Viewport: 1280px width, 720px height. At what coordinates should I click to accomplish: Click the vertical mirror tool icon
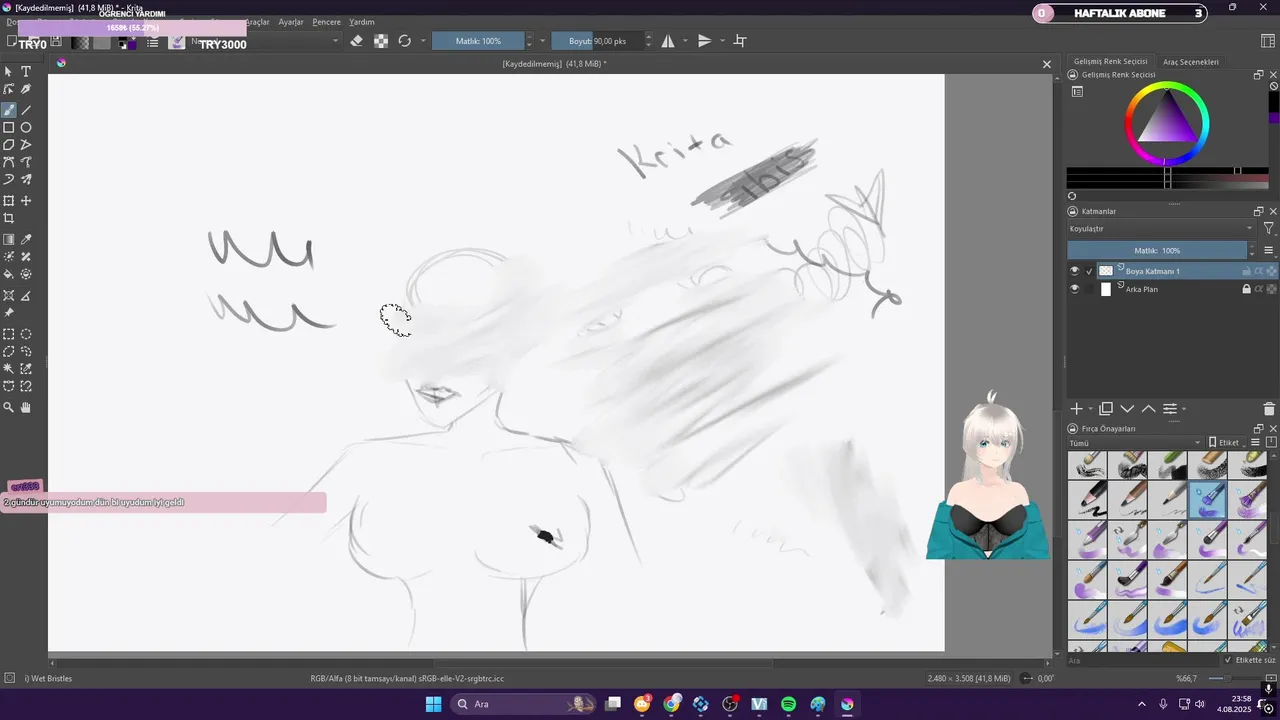click(x=705, y=41)
